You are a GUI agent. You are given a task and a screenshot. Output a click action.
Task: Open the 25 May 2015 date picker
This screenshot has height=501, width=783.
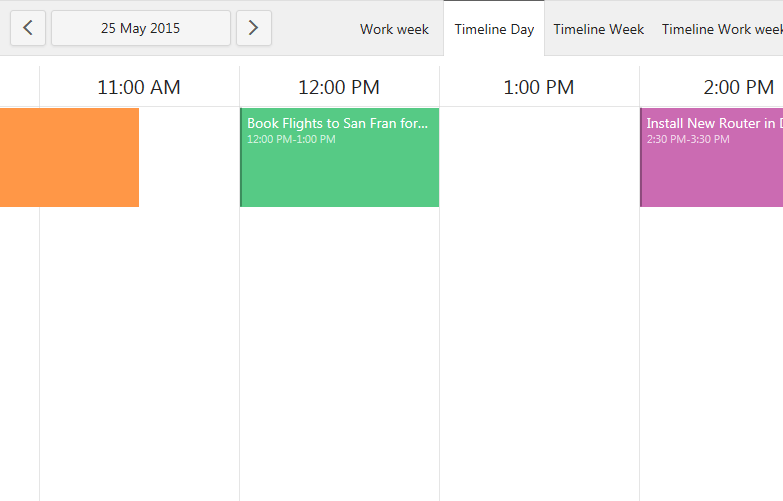(x=141, y=28)
